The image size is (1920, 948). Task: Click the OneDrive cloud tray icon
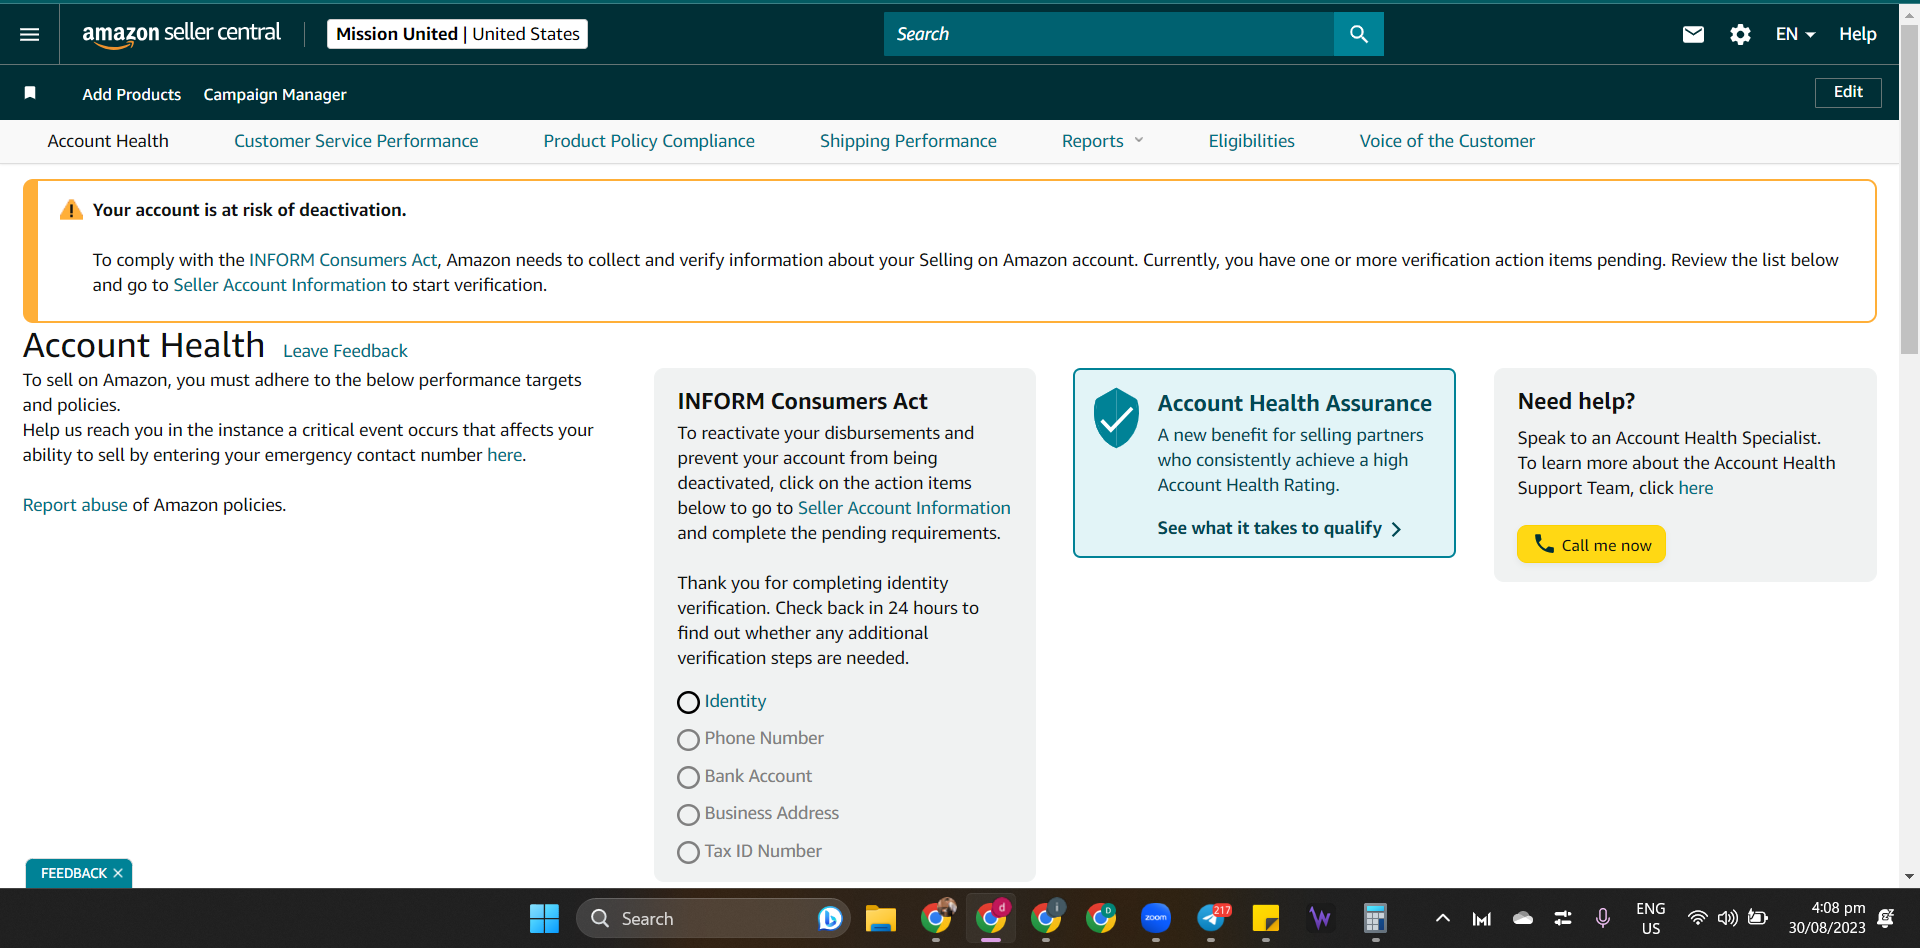coord(1523,918)
